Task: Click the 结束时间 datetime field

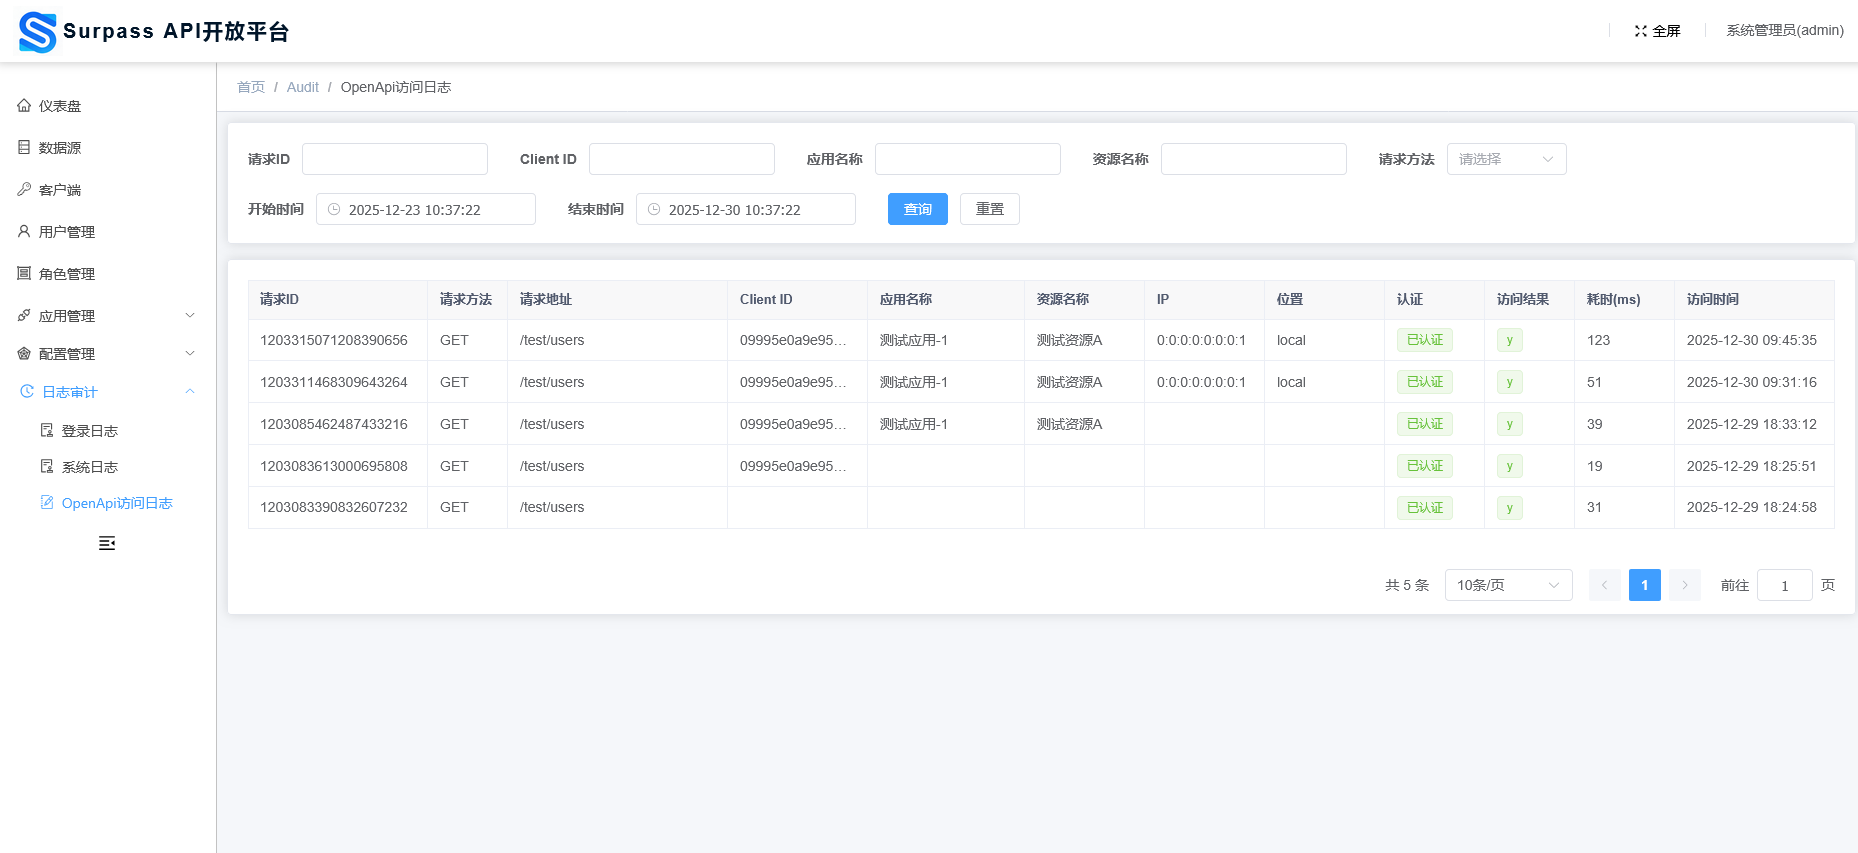Action: click(746, 209)
